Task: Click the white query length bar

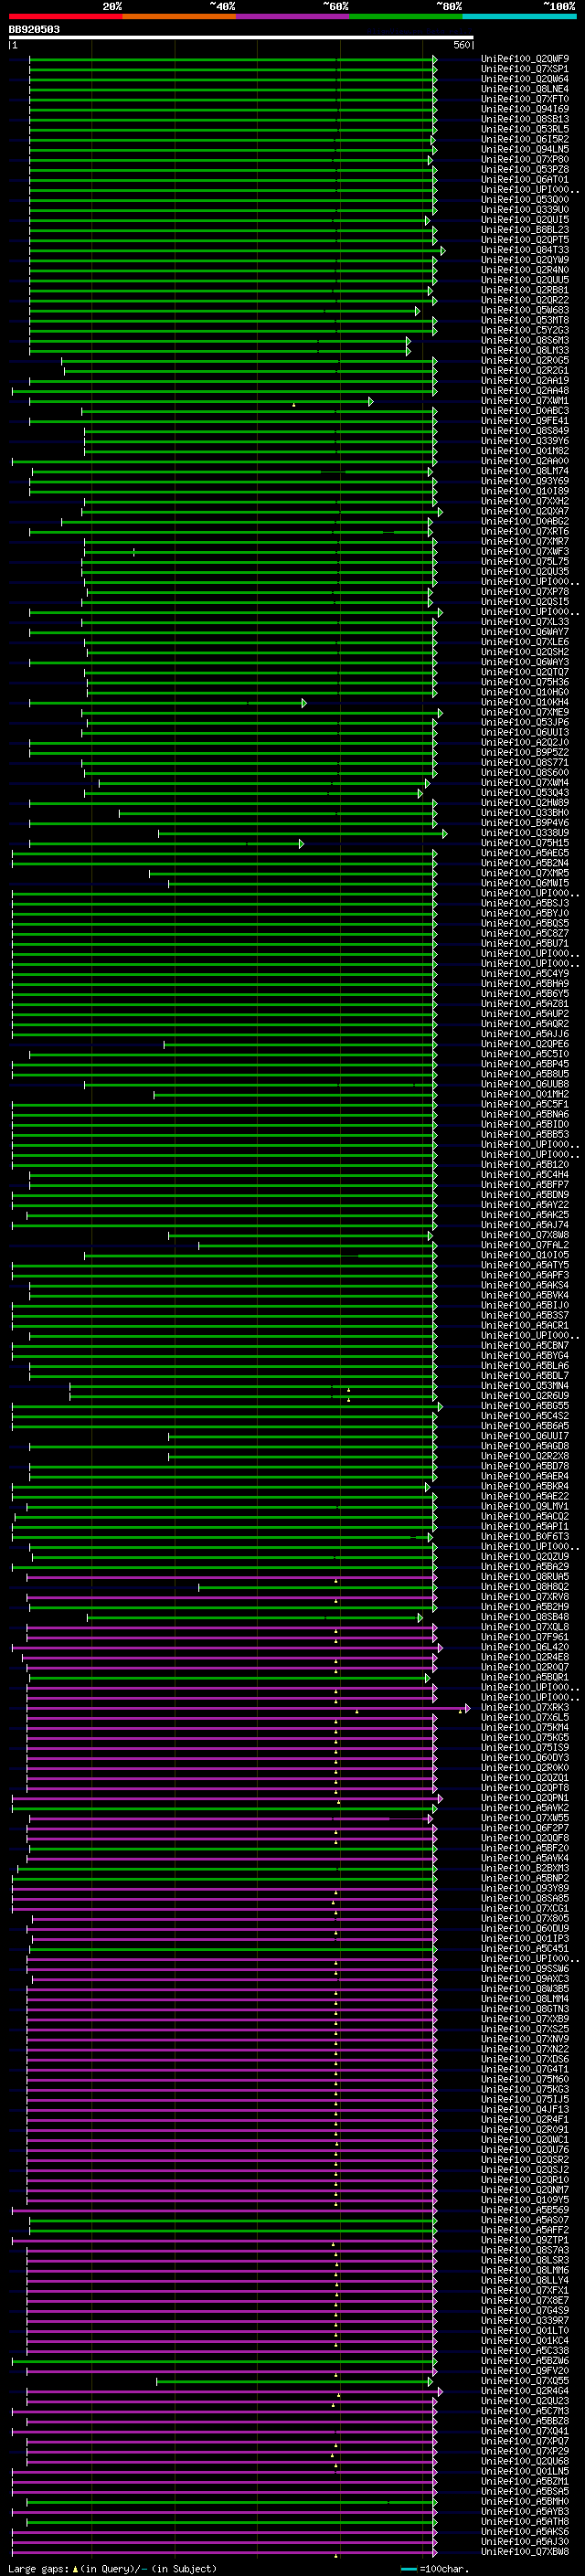Action: [x=241, y=37]
